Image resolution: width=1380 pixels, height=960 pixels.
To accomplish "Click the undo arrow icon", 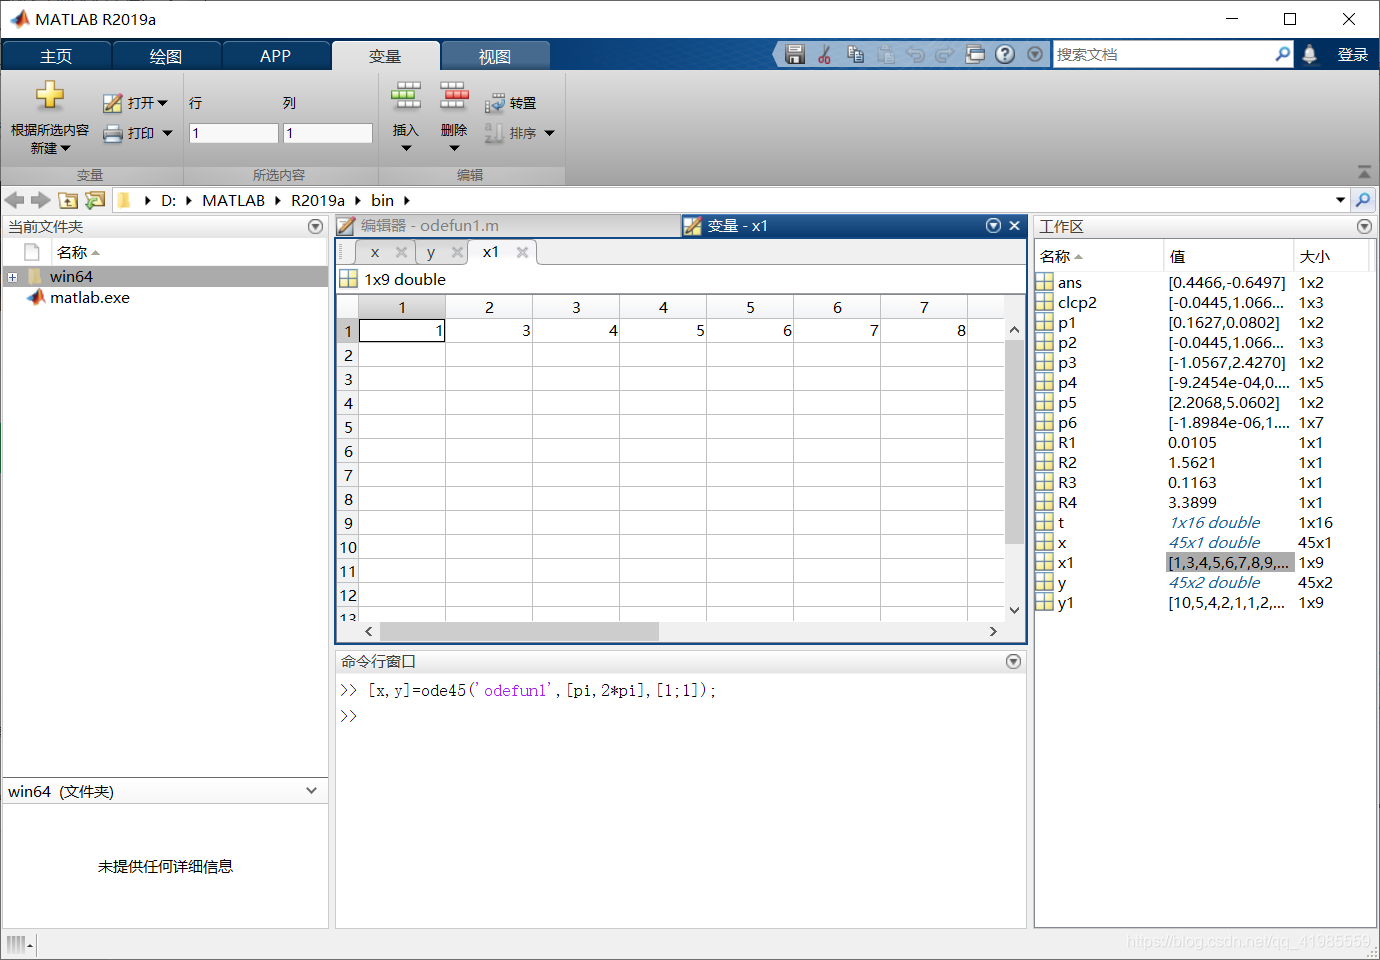I will [915, 55].
